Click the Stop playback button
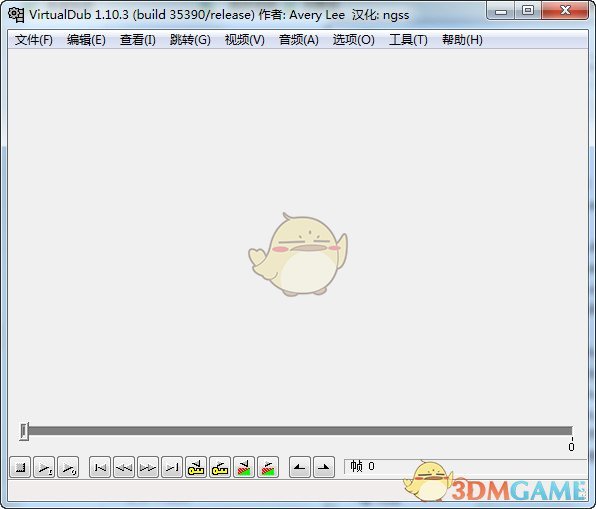 click(x=20, y=467)
